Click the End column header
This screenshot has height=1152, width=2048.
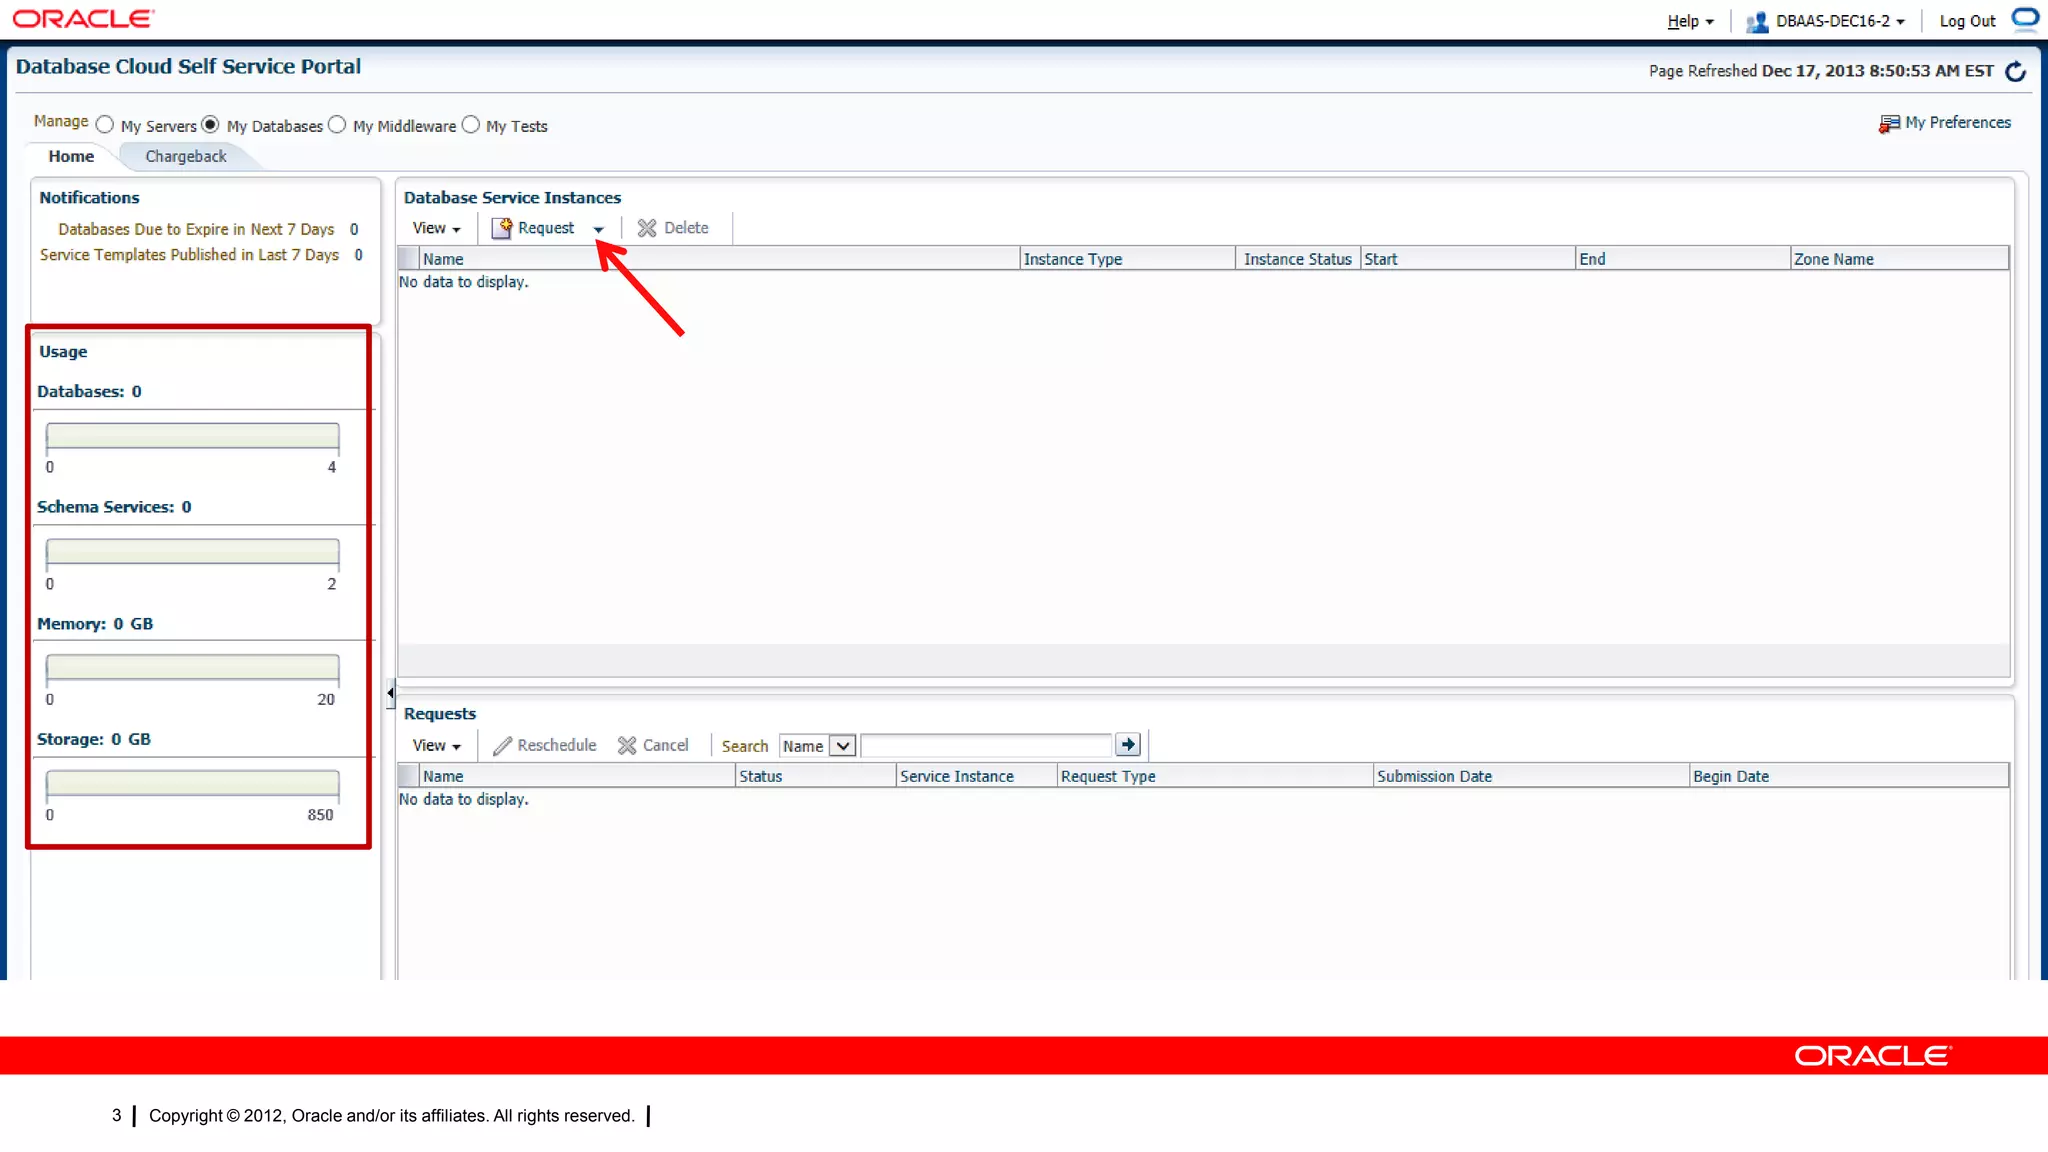pyautogui.click(x=1683, y=259)
